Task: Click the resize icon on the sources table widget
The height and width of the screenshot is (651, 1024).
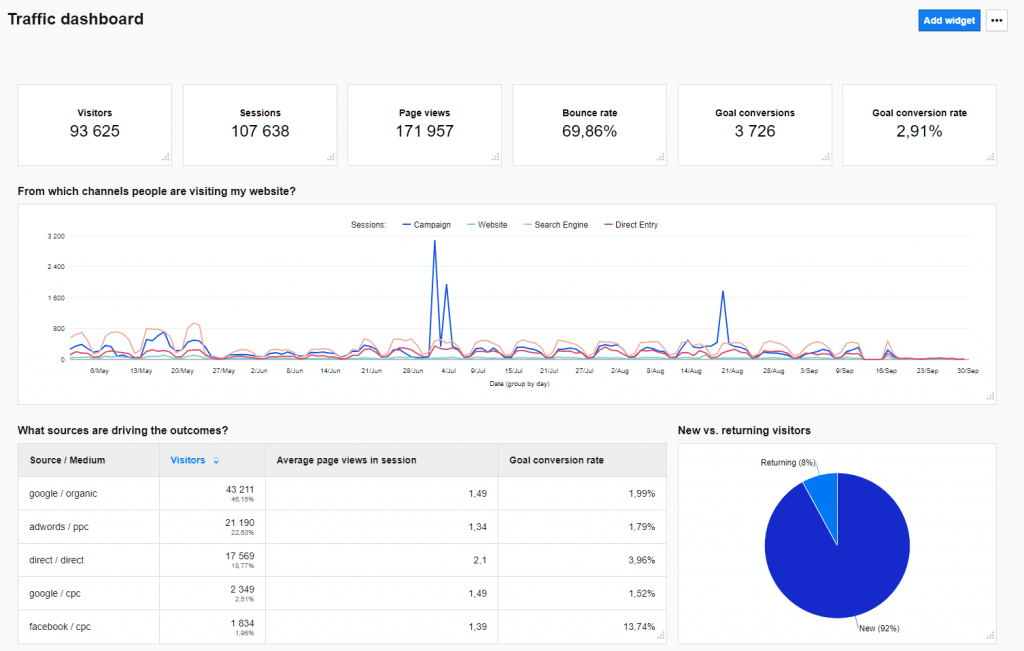Action: tap(659, 633)
